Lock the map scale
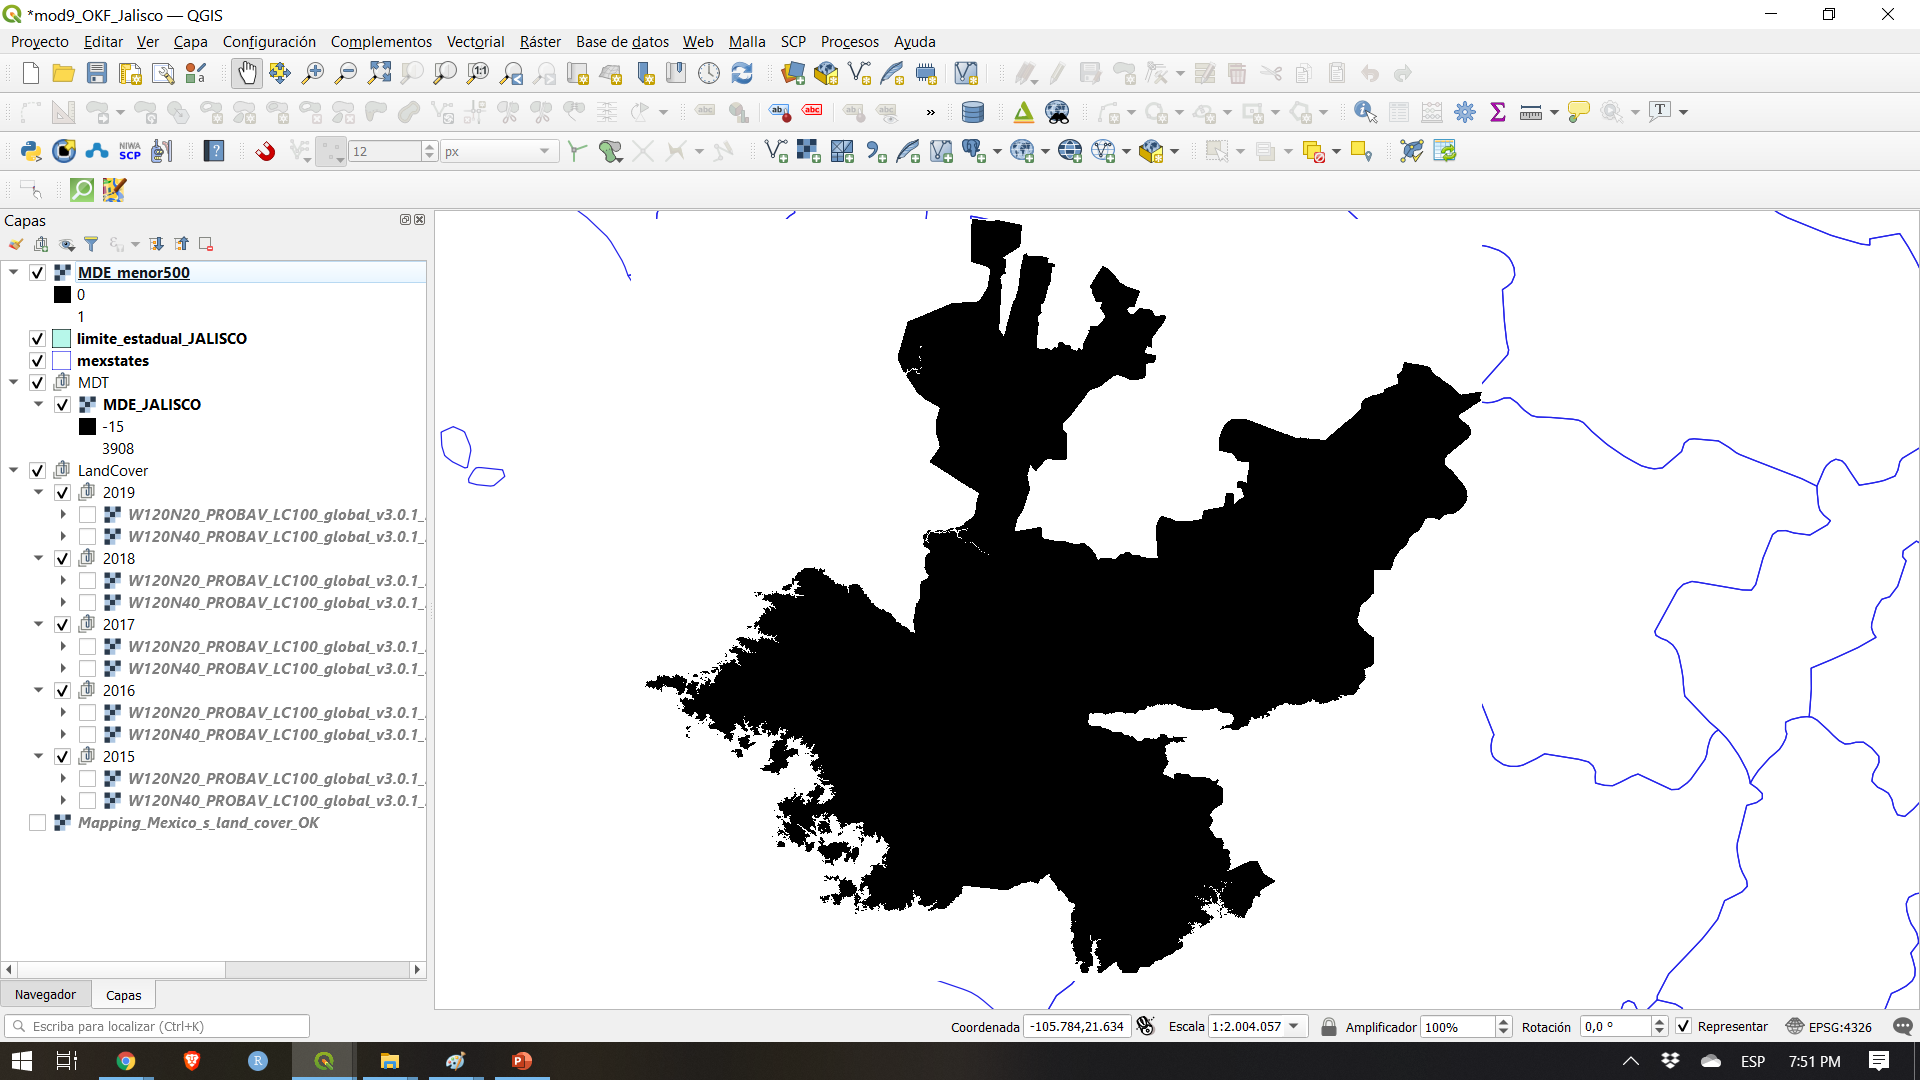 (1328, 1027)
